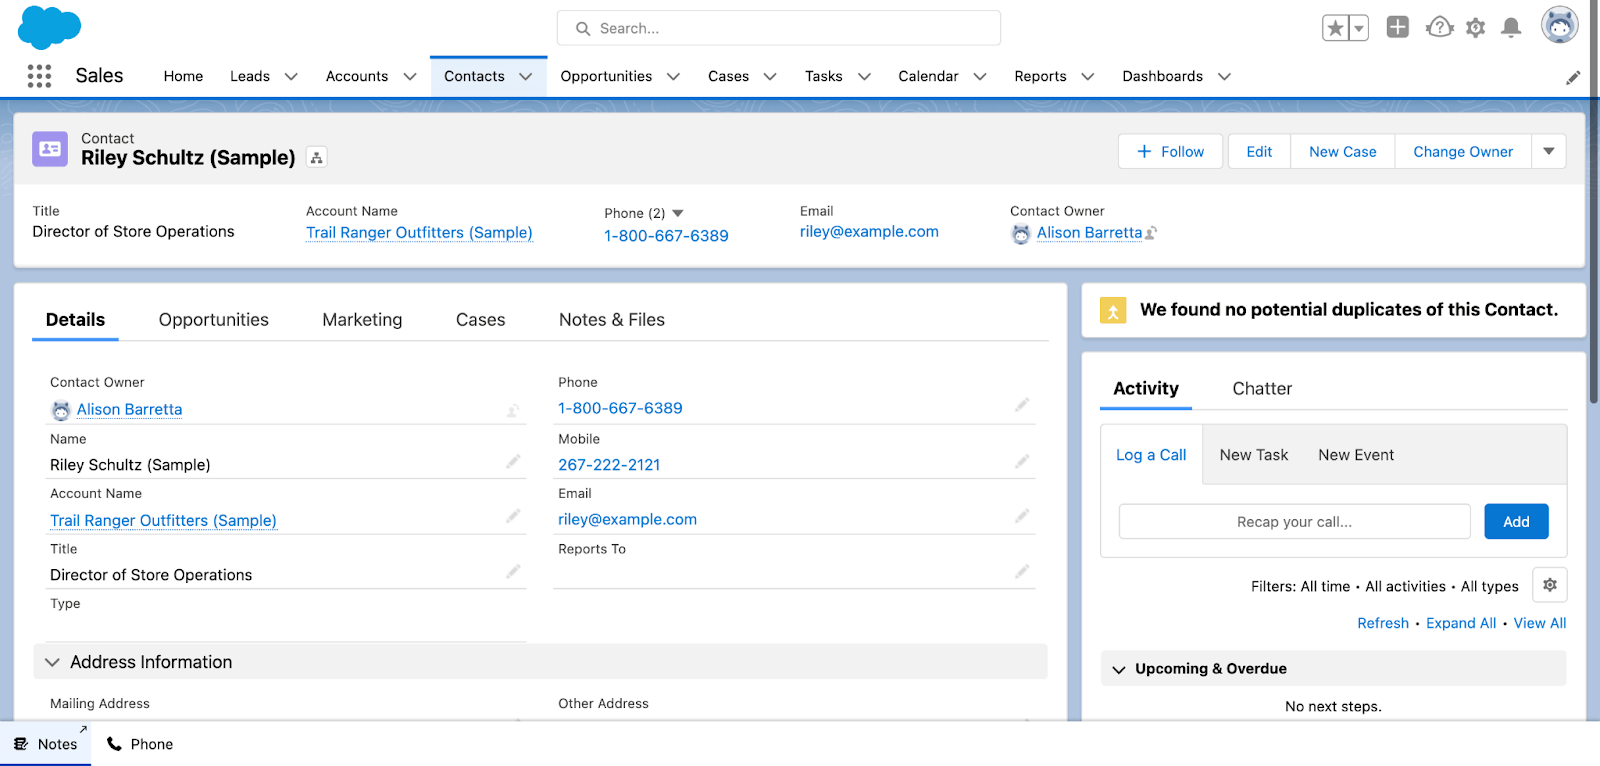Switch to the Marketing tab
This screenshot has width=1600, height=766.
coord(362,320)
